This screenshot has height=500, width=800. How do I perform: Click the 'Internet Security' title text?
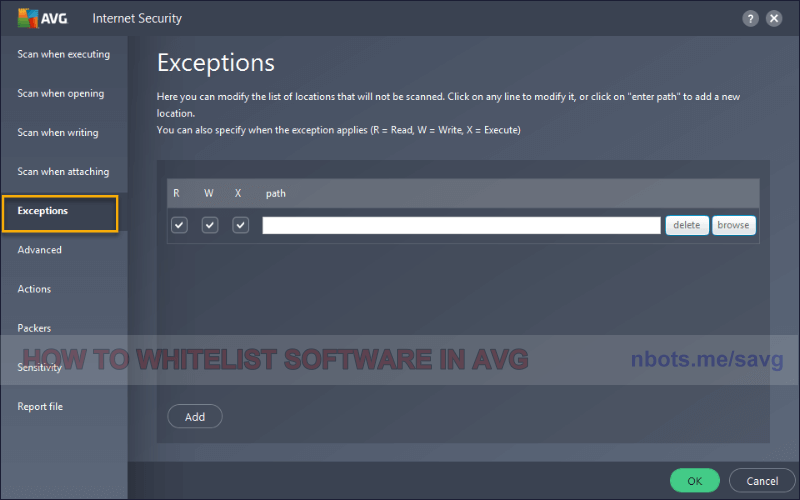[x=137, y=18]
